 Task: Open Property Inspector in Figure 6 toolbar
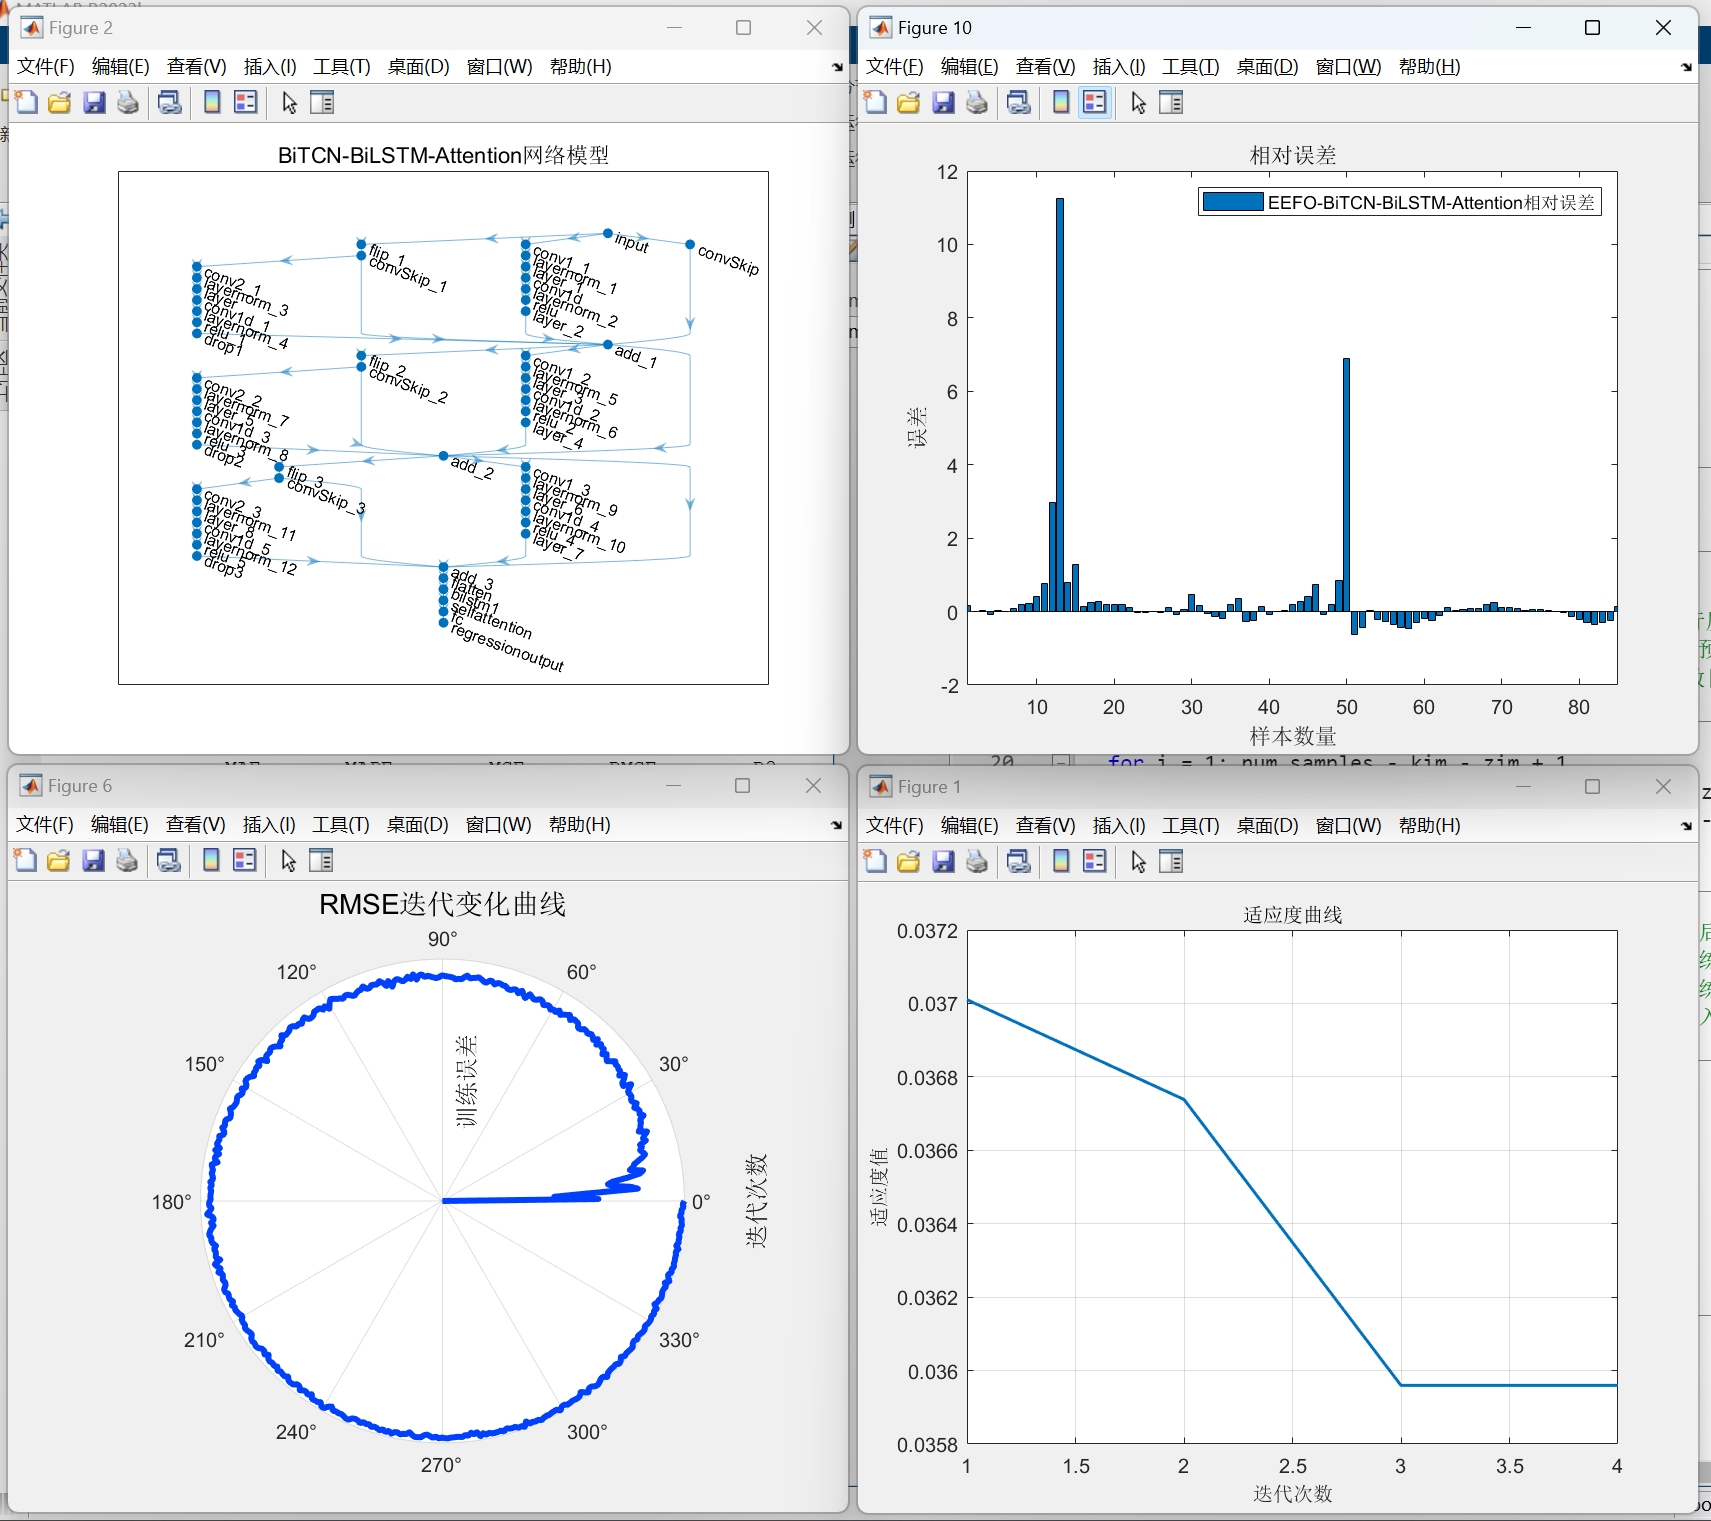coord(321,860)
